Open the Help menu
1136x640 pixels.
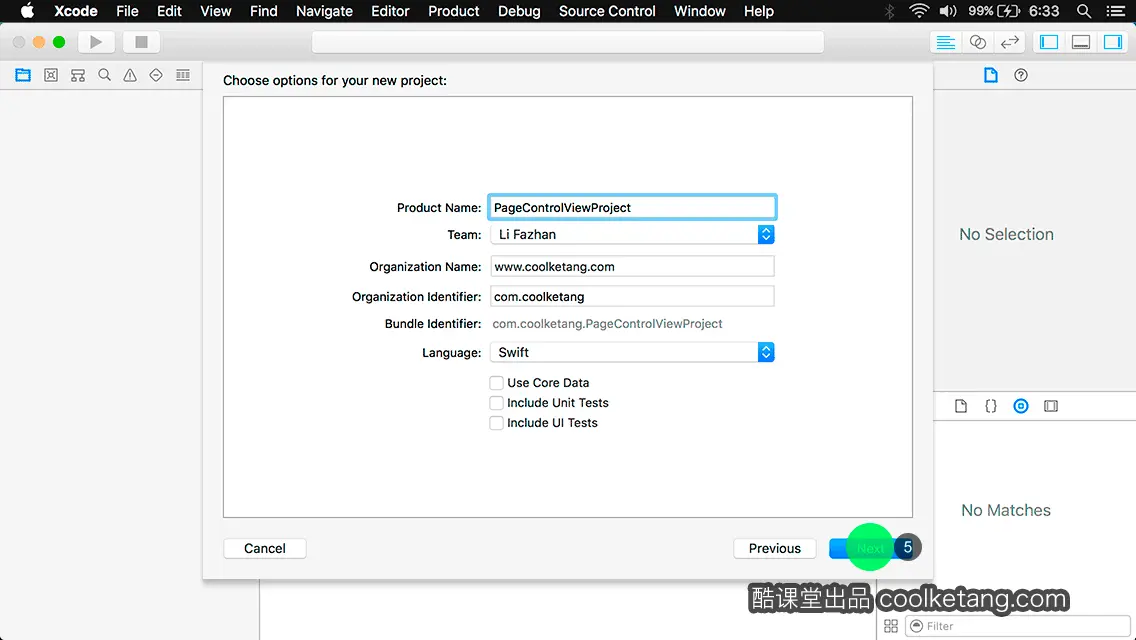(x=759, y=11)
